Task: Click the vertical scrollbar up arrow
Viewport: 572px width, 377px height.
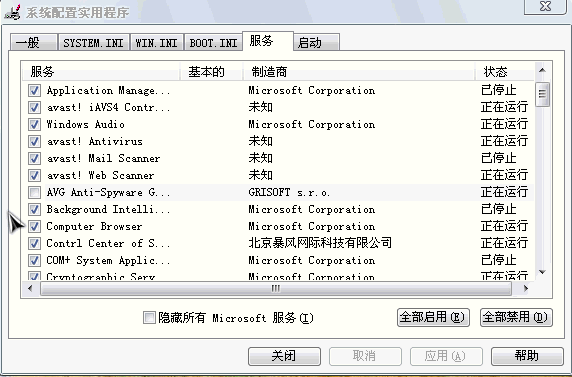Action: 542,70
